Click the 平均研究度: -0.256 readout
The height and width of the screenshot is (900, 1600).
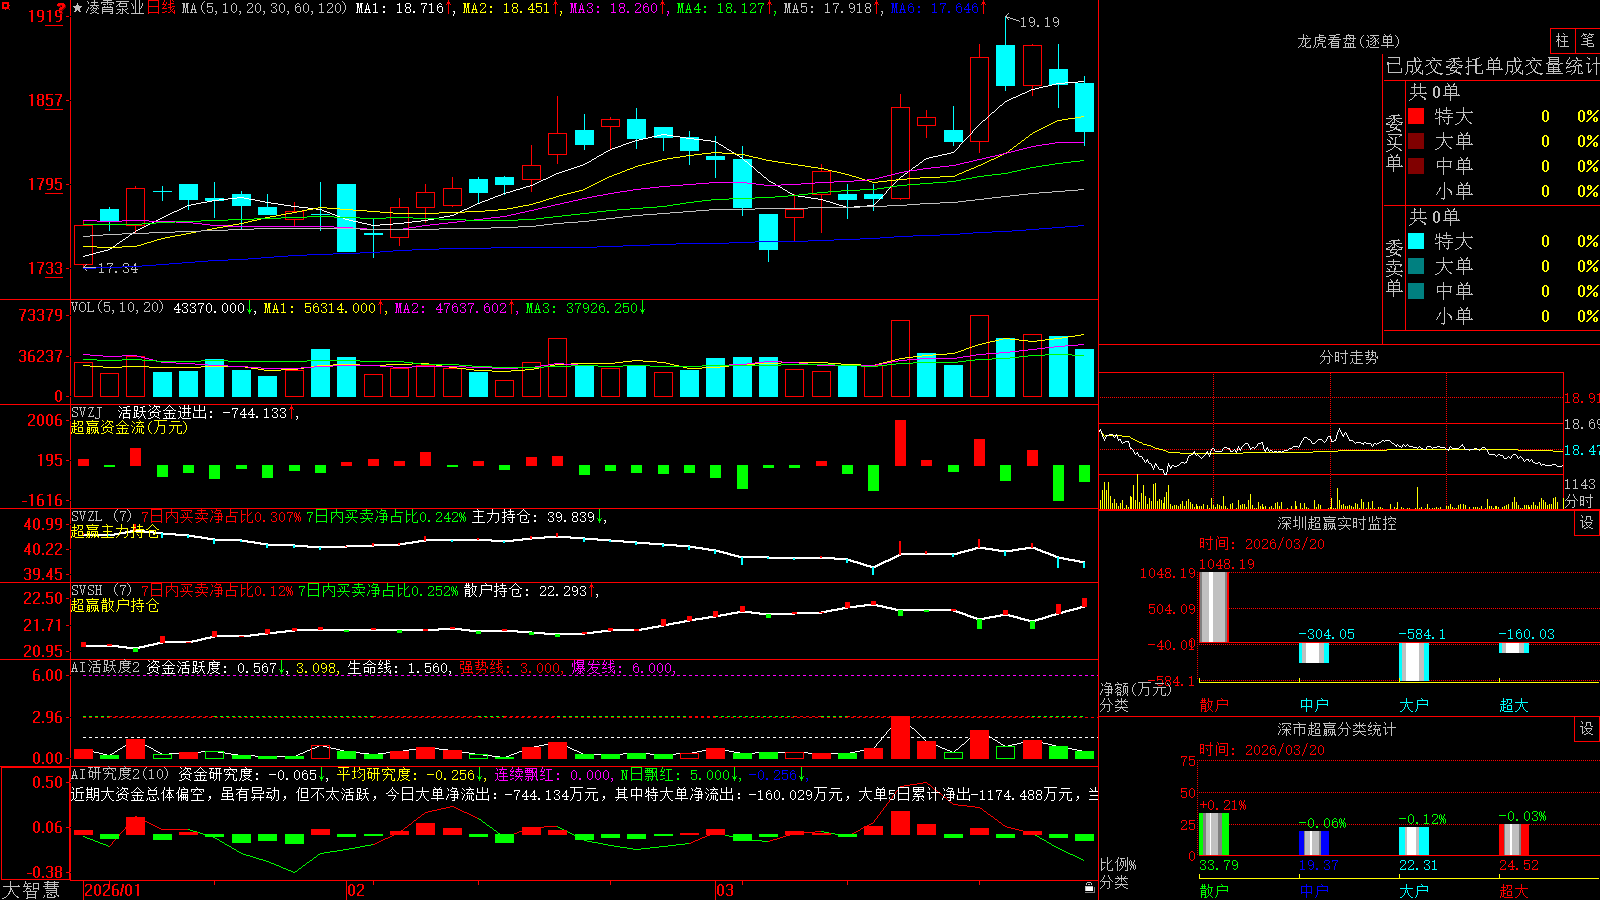[409, 774]
